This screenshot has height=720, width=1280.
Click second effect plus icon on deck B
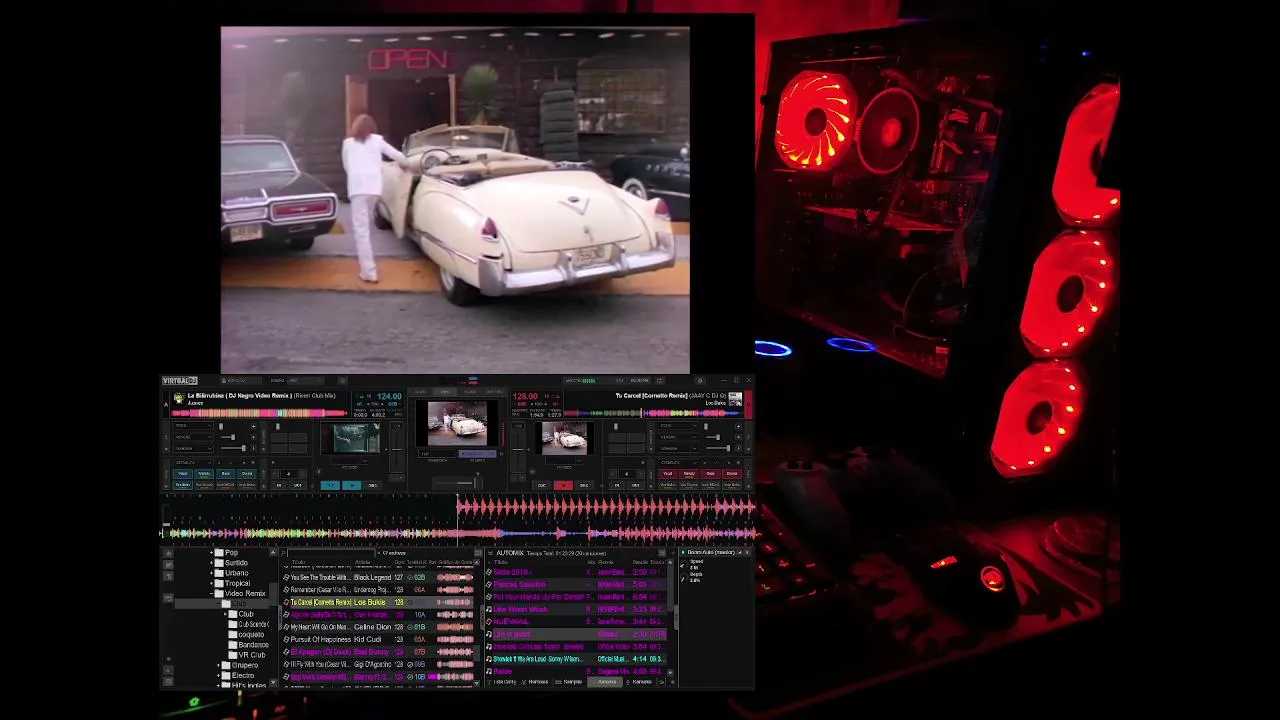coord(738,437)
